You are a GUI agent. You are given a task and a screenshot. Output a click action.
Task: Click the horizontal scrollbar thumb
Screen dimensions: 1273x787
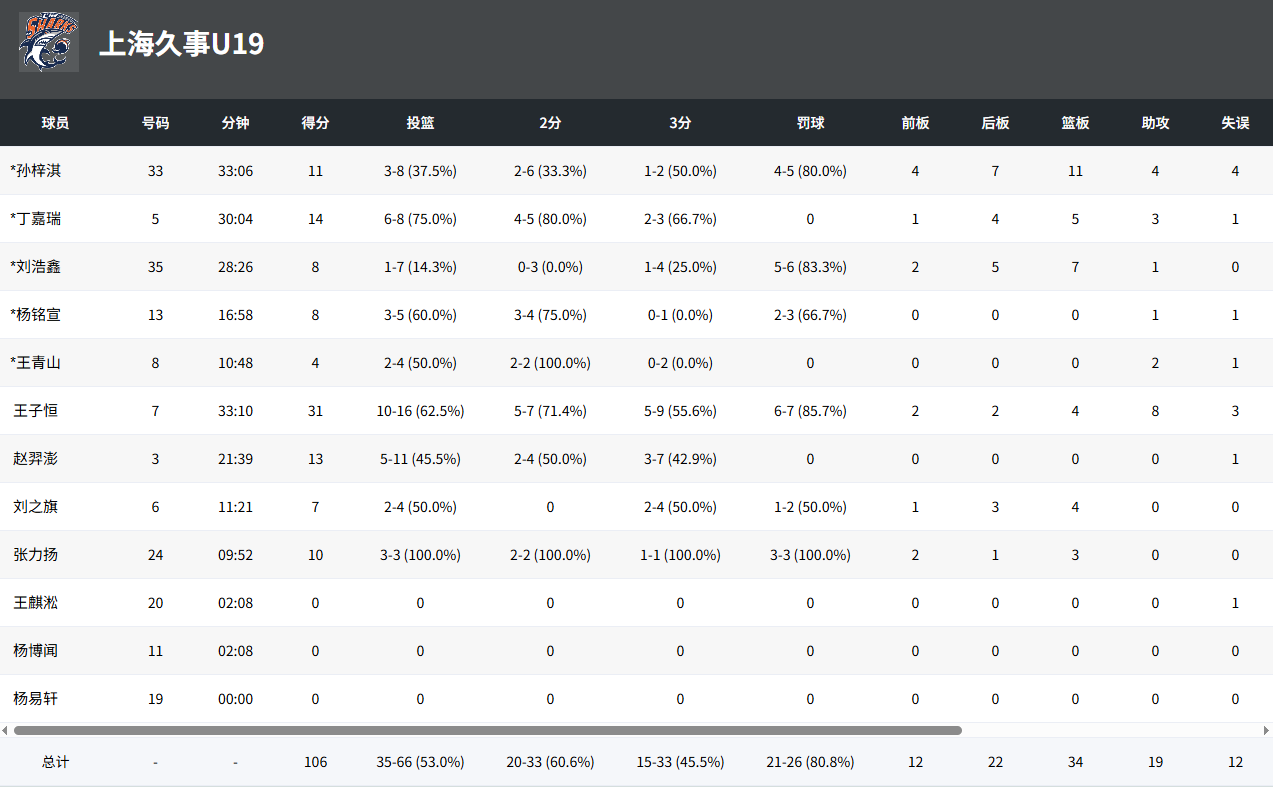488,730
